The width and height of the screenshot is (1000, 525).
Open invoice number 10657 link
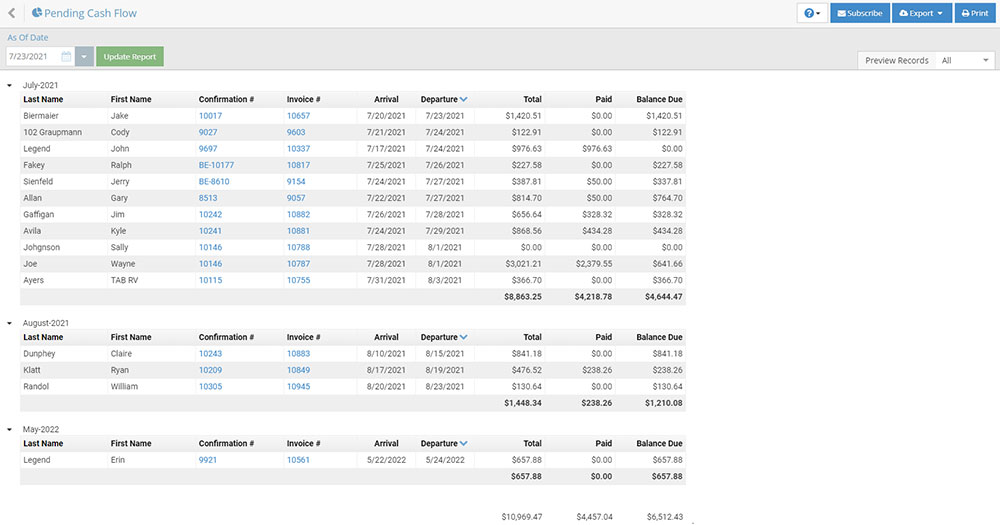[298, 116]
